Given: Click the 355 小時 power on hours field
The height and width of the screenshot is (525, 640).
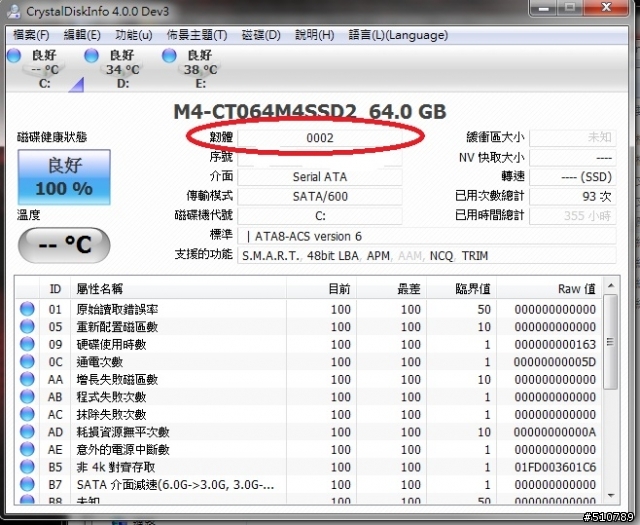Looking at the screenshot, I should [x=573, y=216].
